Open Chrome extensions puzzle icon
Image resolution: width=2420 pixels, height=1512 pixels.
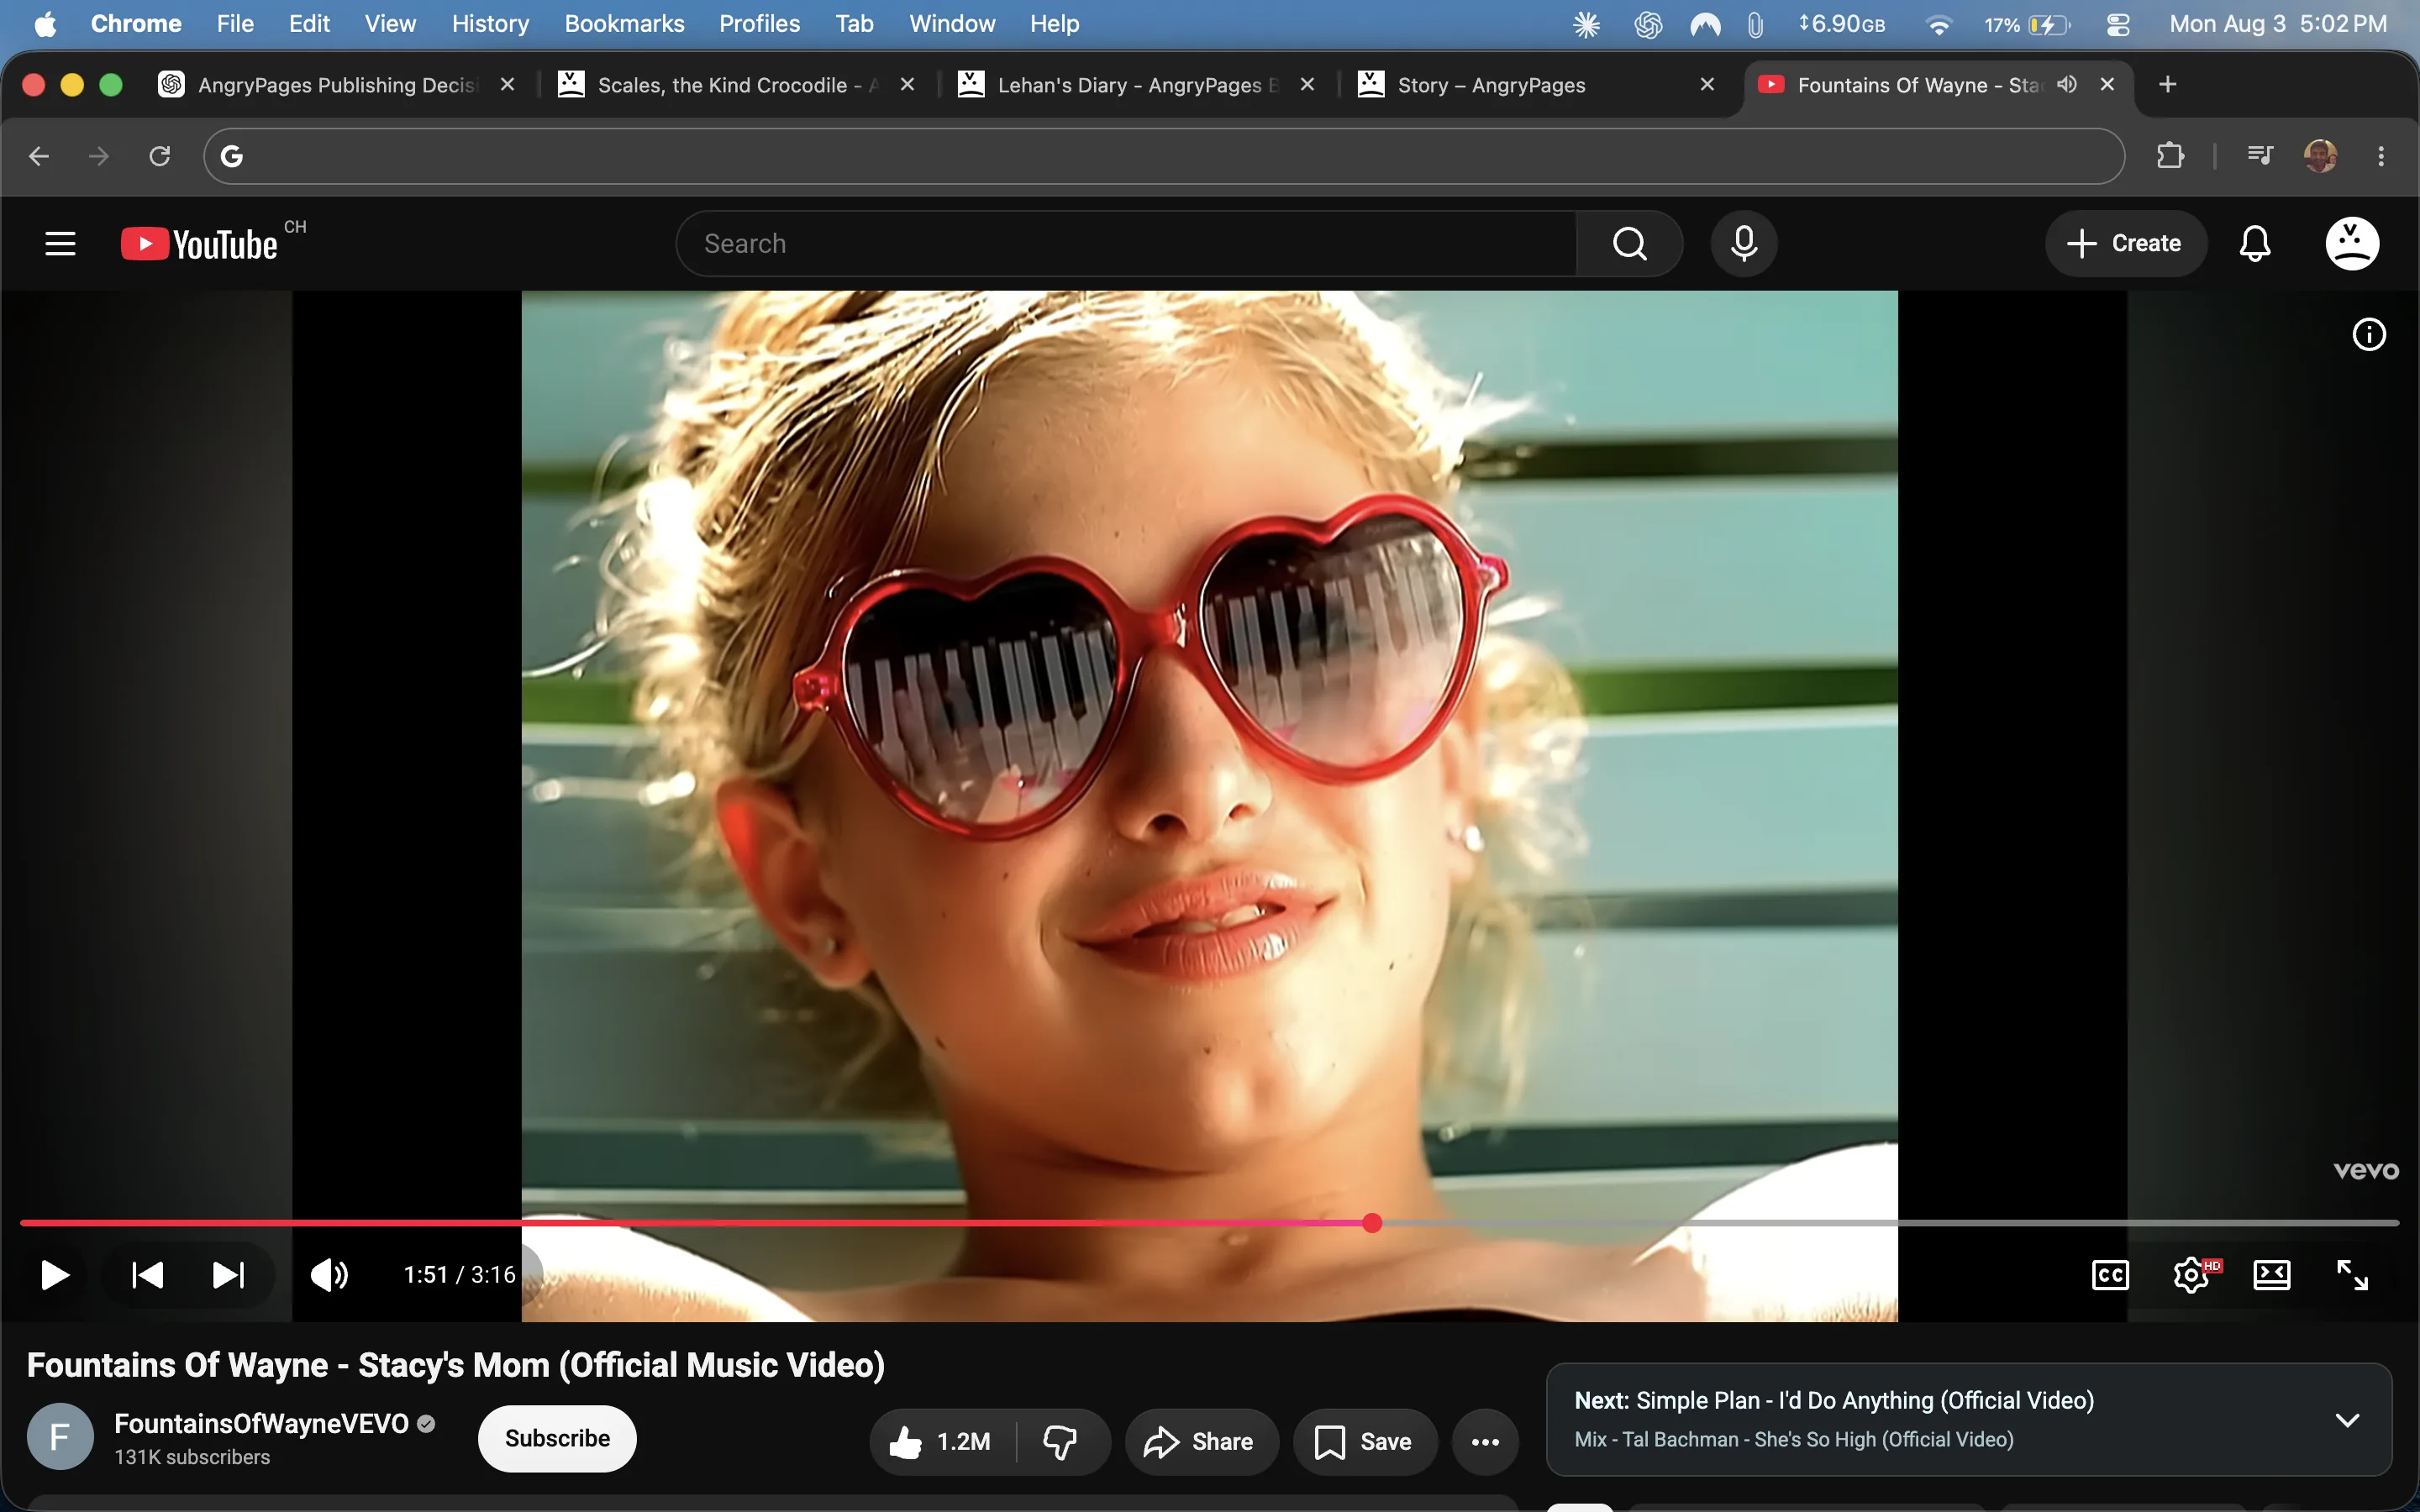click(x=2170, y=156)
